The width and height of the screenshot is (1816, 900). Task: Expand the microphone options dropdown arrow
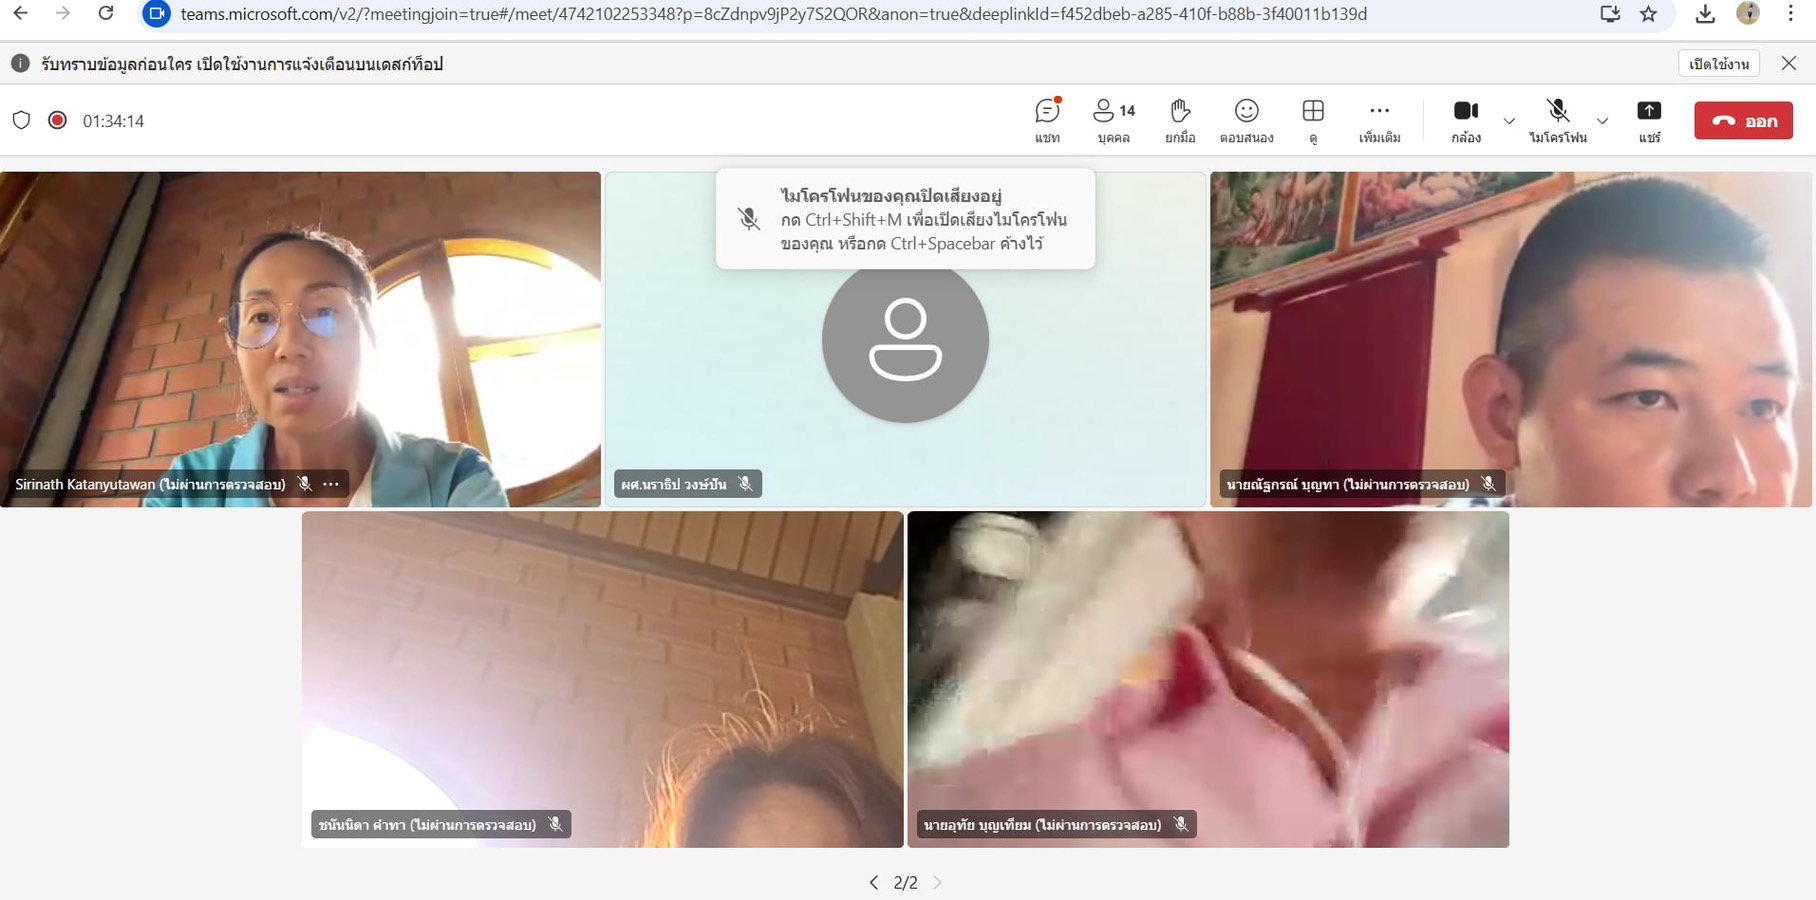(1602, 121)
